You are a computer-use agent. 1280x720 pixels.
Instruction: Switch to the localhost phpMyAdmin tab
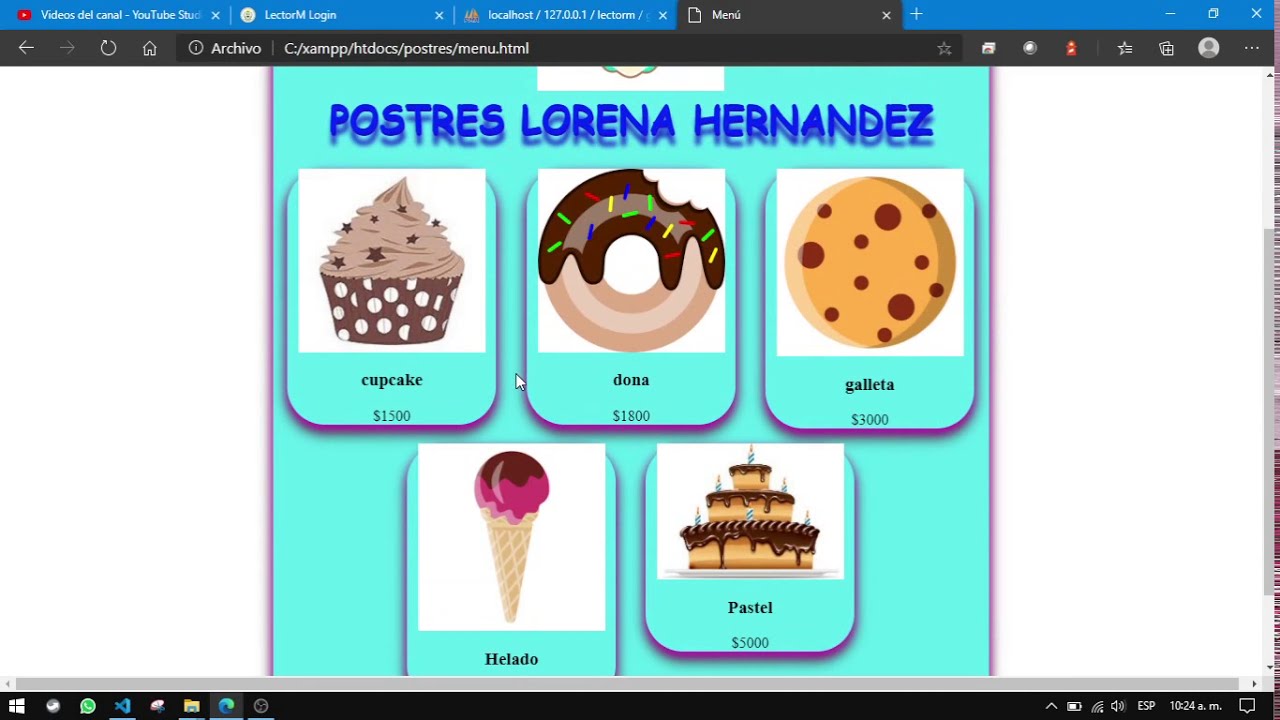(x=565, y=15)
